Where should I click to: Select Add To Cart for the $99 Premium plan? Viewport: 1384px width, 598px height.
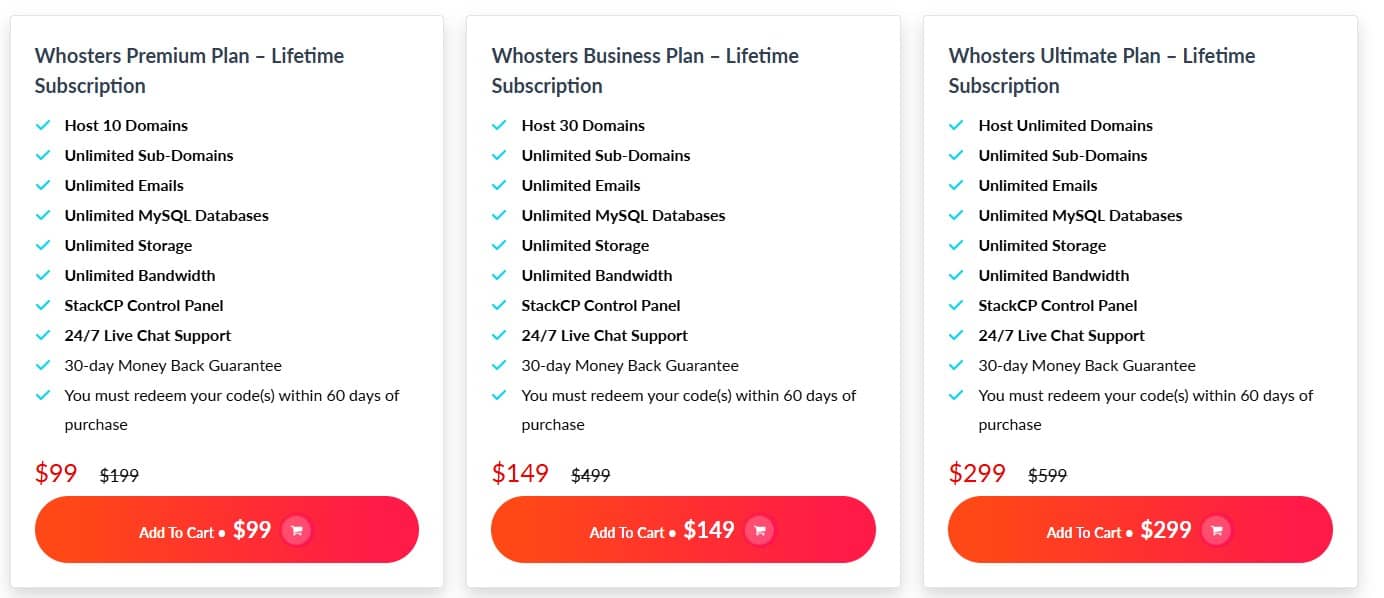(227, 530)
